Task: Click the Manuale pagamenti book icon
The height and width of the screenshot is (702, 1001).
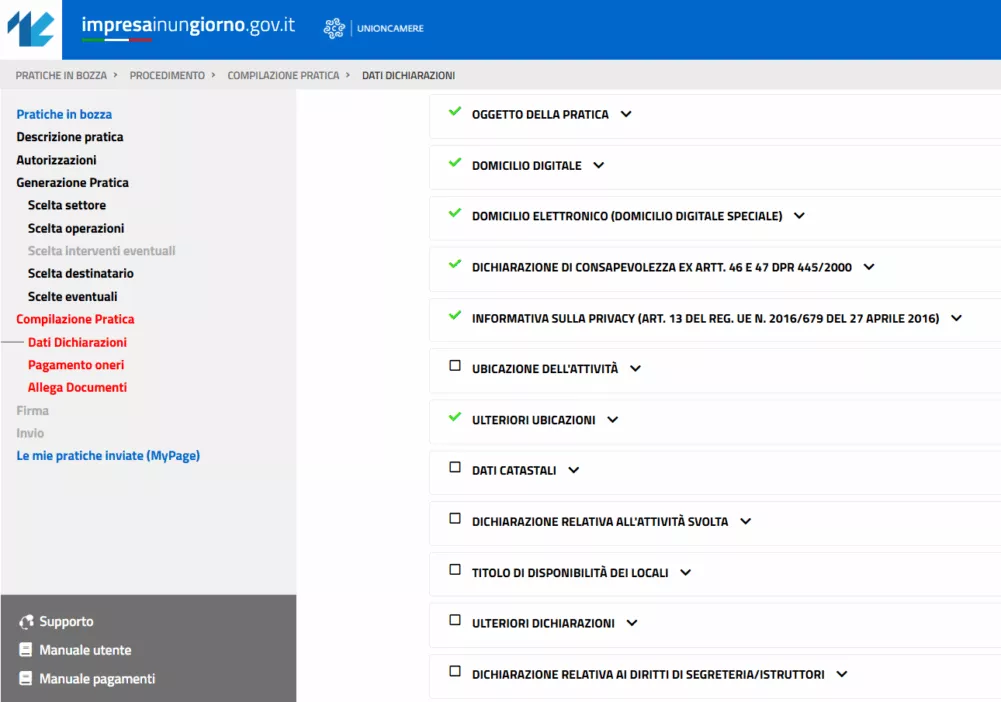Action: coord(26,679)
